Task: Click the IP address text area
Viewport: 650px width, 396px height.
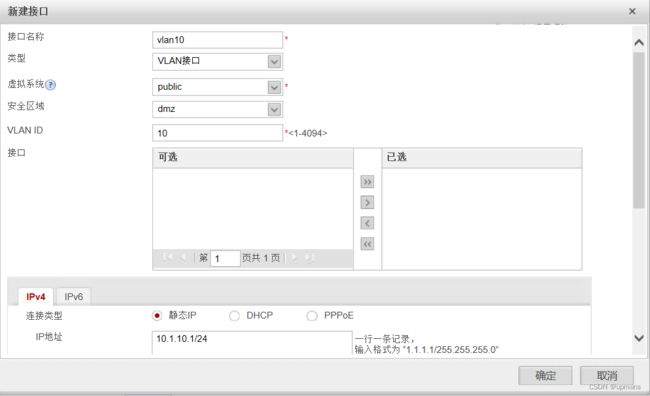Action: (x=252, y=343)
